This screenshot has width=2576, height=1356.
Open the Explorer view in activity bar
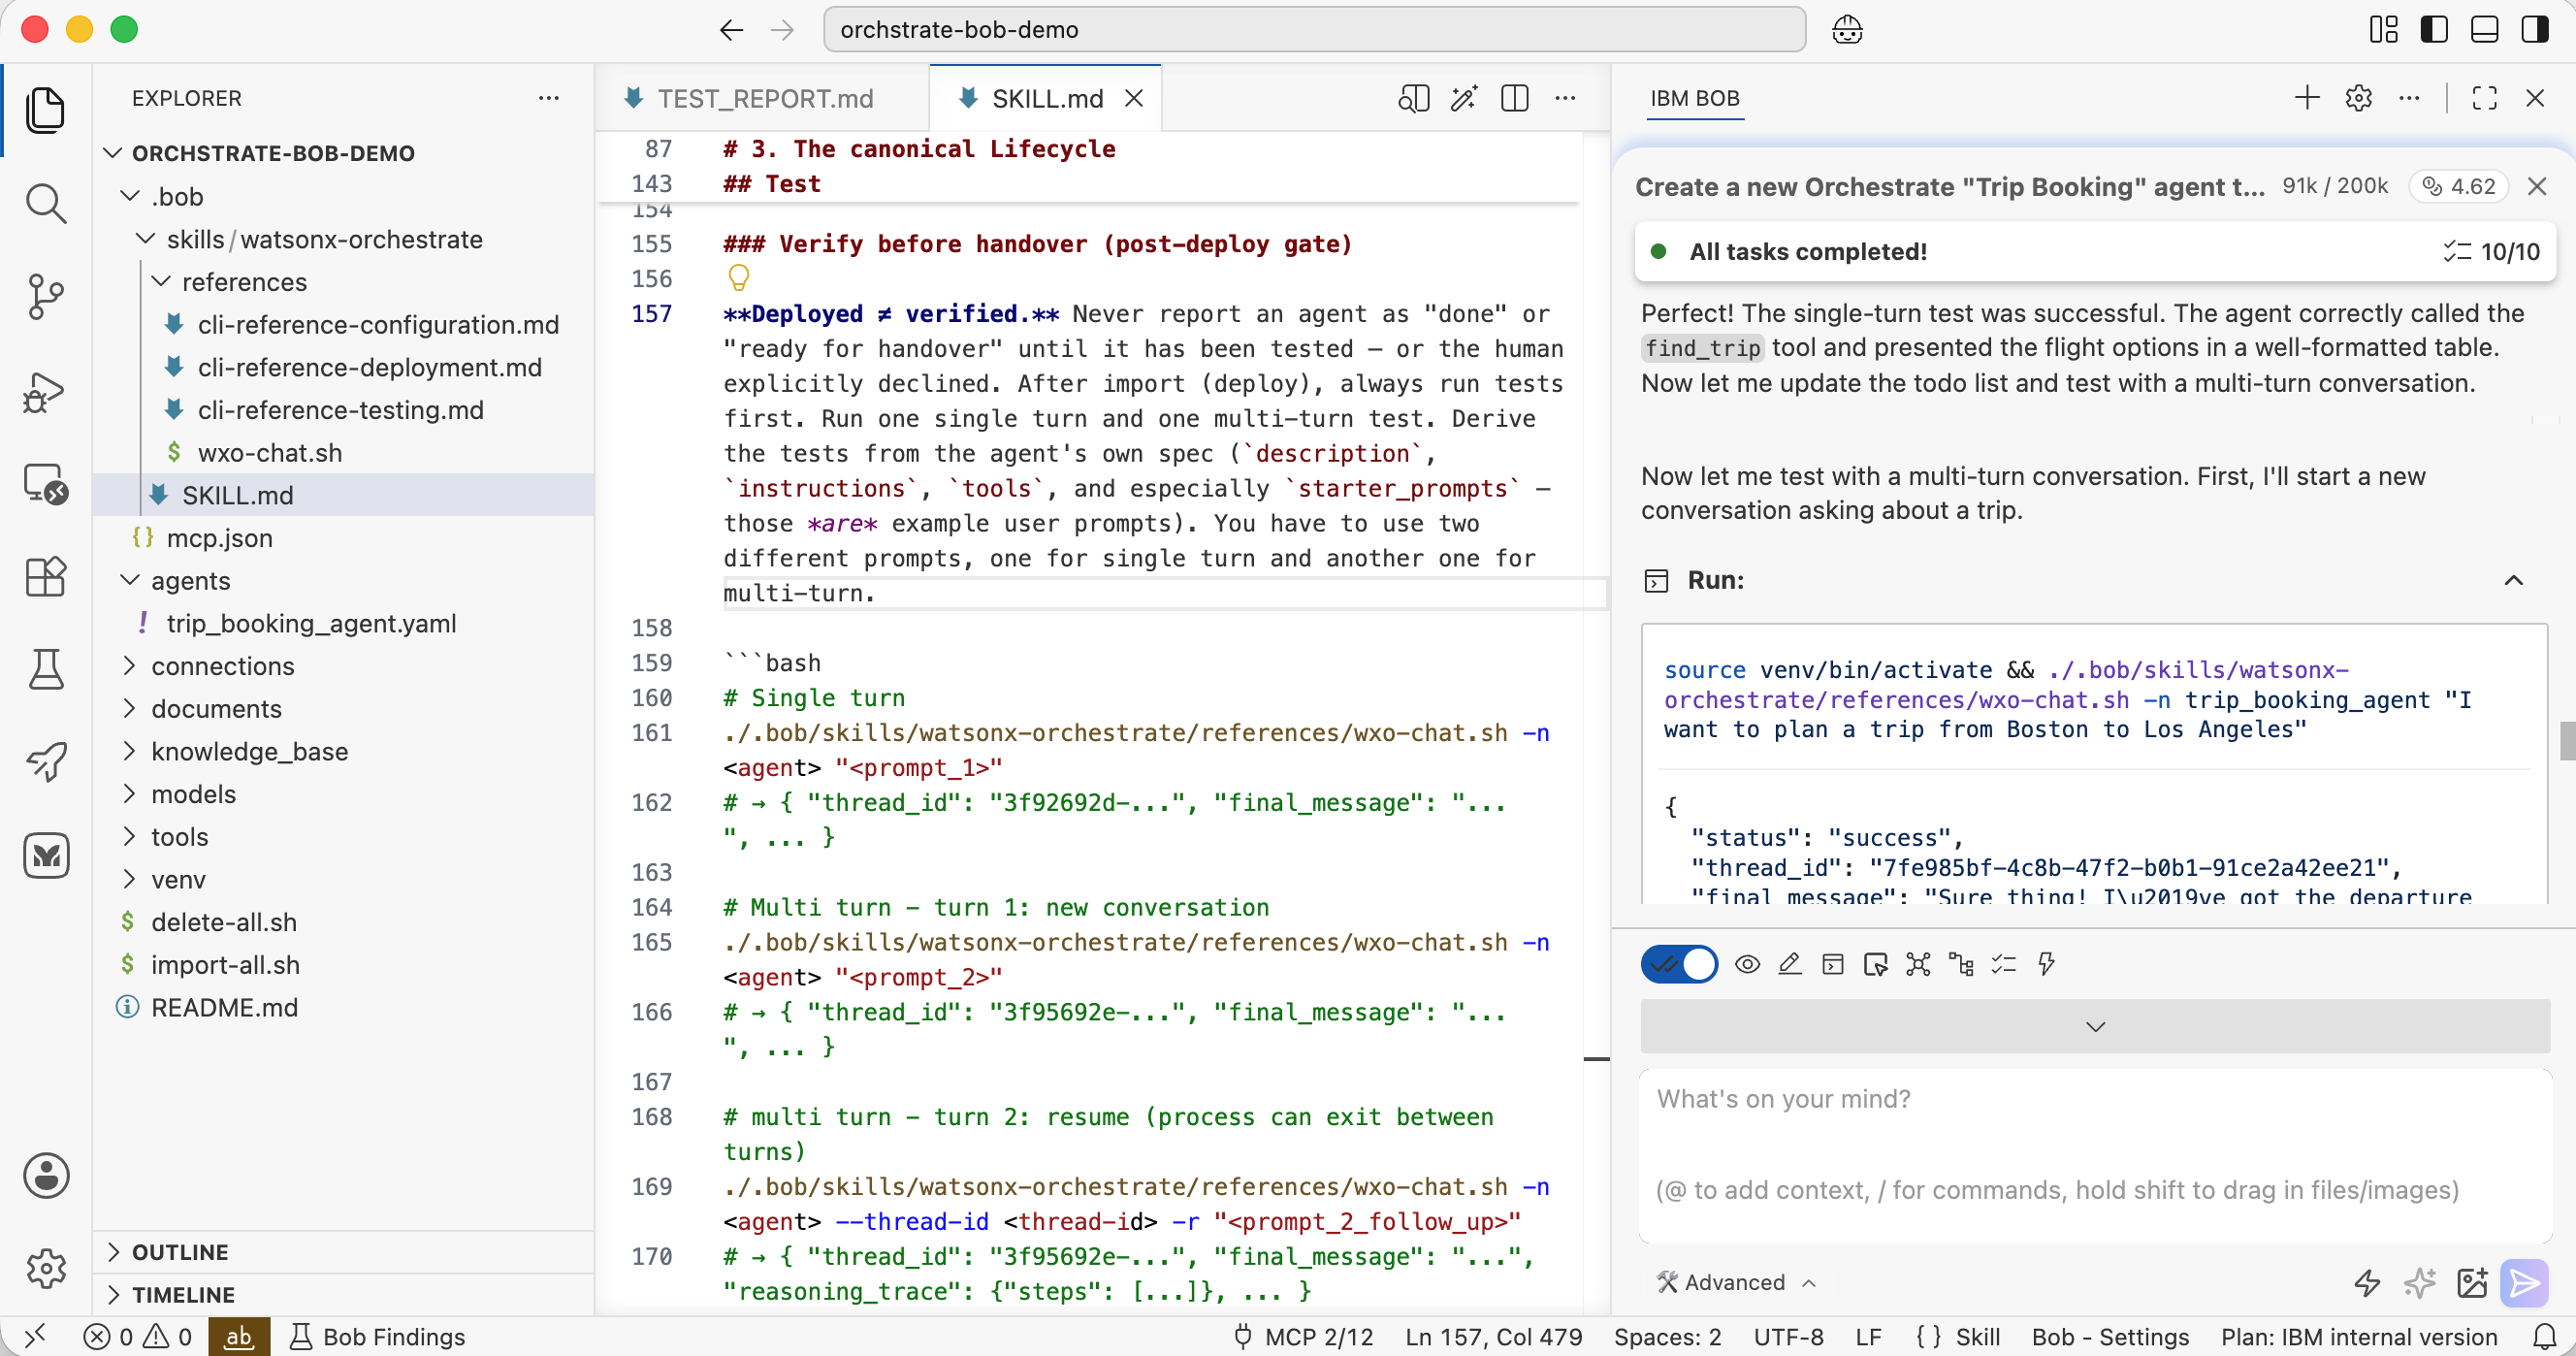[45, 110]
